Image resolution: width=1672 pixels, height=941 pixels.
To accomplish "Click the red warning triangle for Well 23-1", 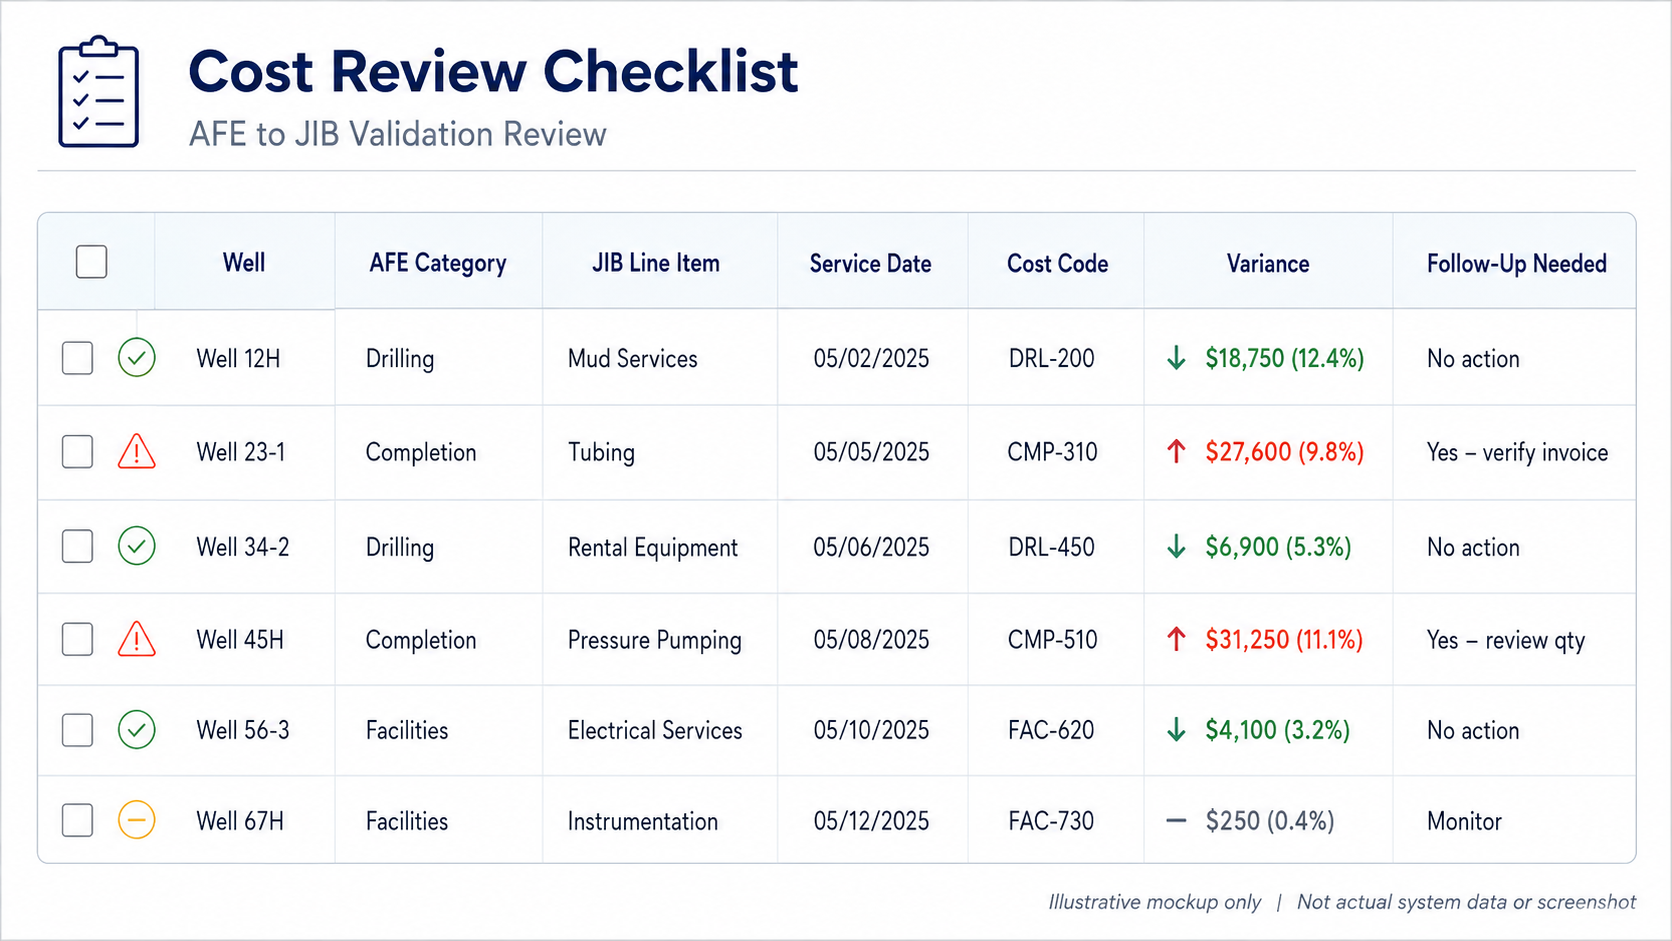I will tap(137, 451).
